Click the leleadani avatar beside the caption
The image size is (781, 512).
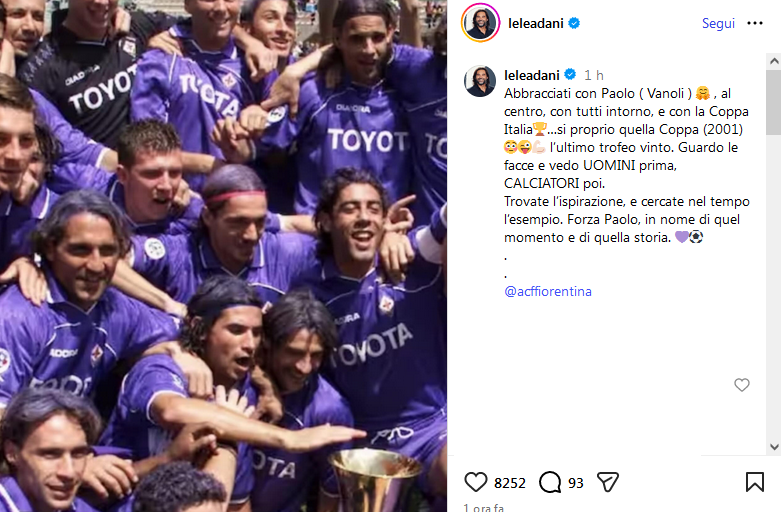pyautogui.click(x=480, y=81)
